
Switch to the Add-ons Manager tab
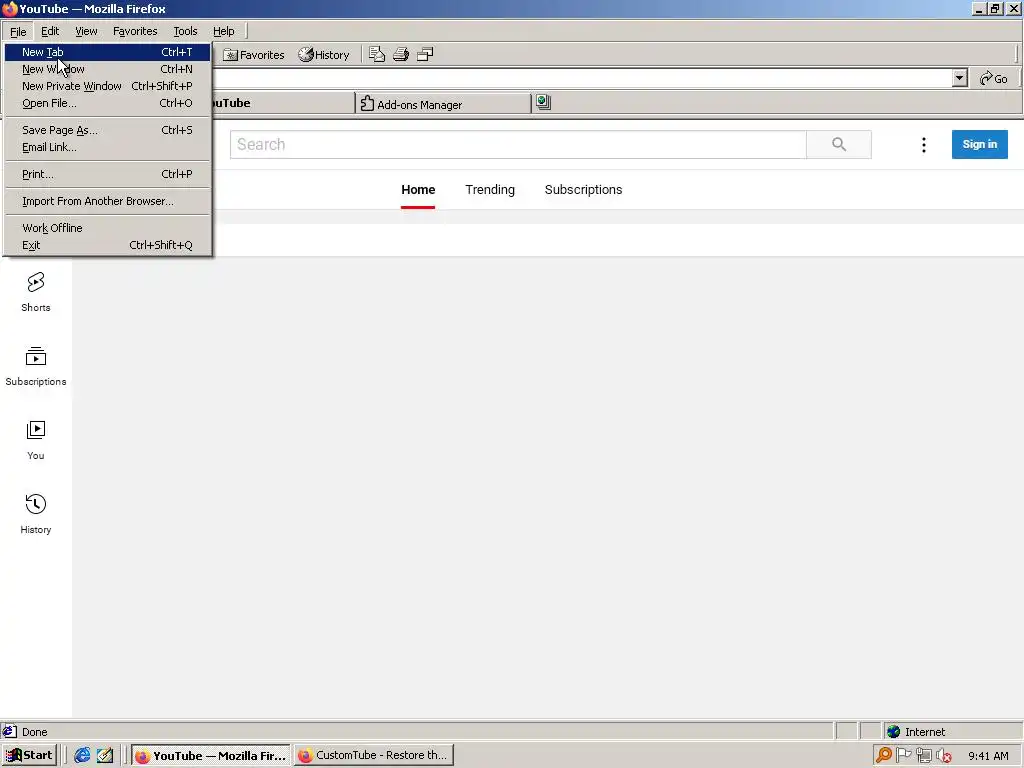[x=443, y=104]
